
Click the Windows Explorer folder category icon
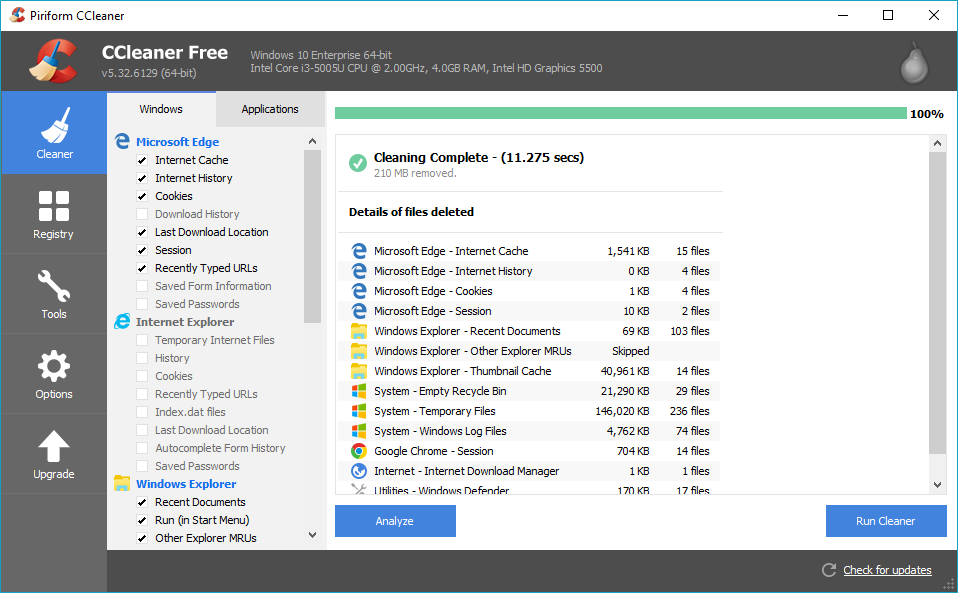point(122,483)
